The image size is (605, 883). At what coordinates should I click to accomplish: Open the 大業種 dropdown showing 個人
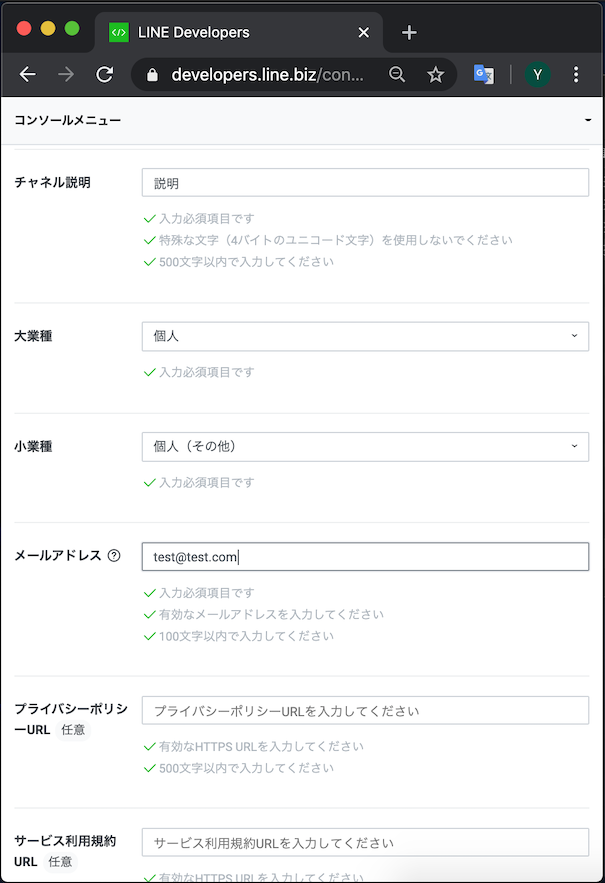[x=365, y=336]
